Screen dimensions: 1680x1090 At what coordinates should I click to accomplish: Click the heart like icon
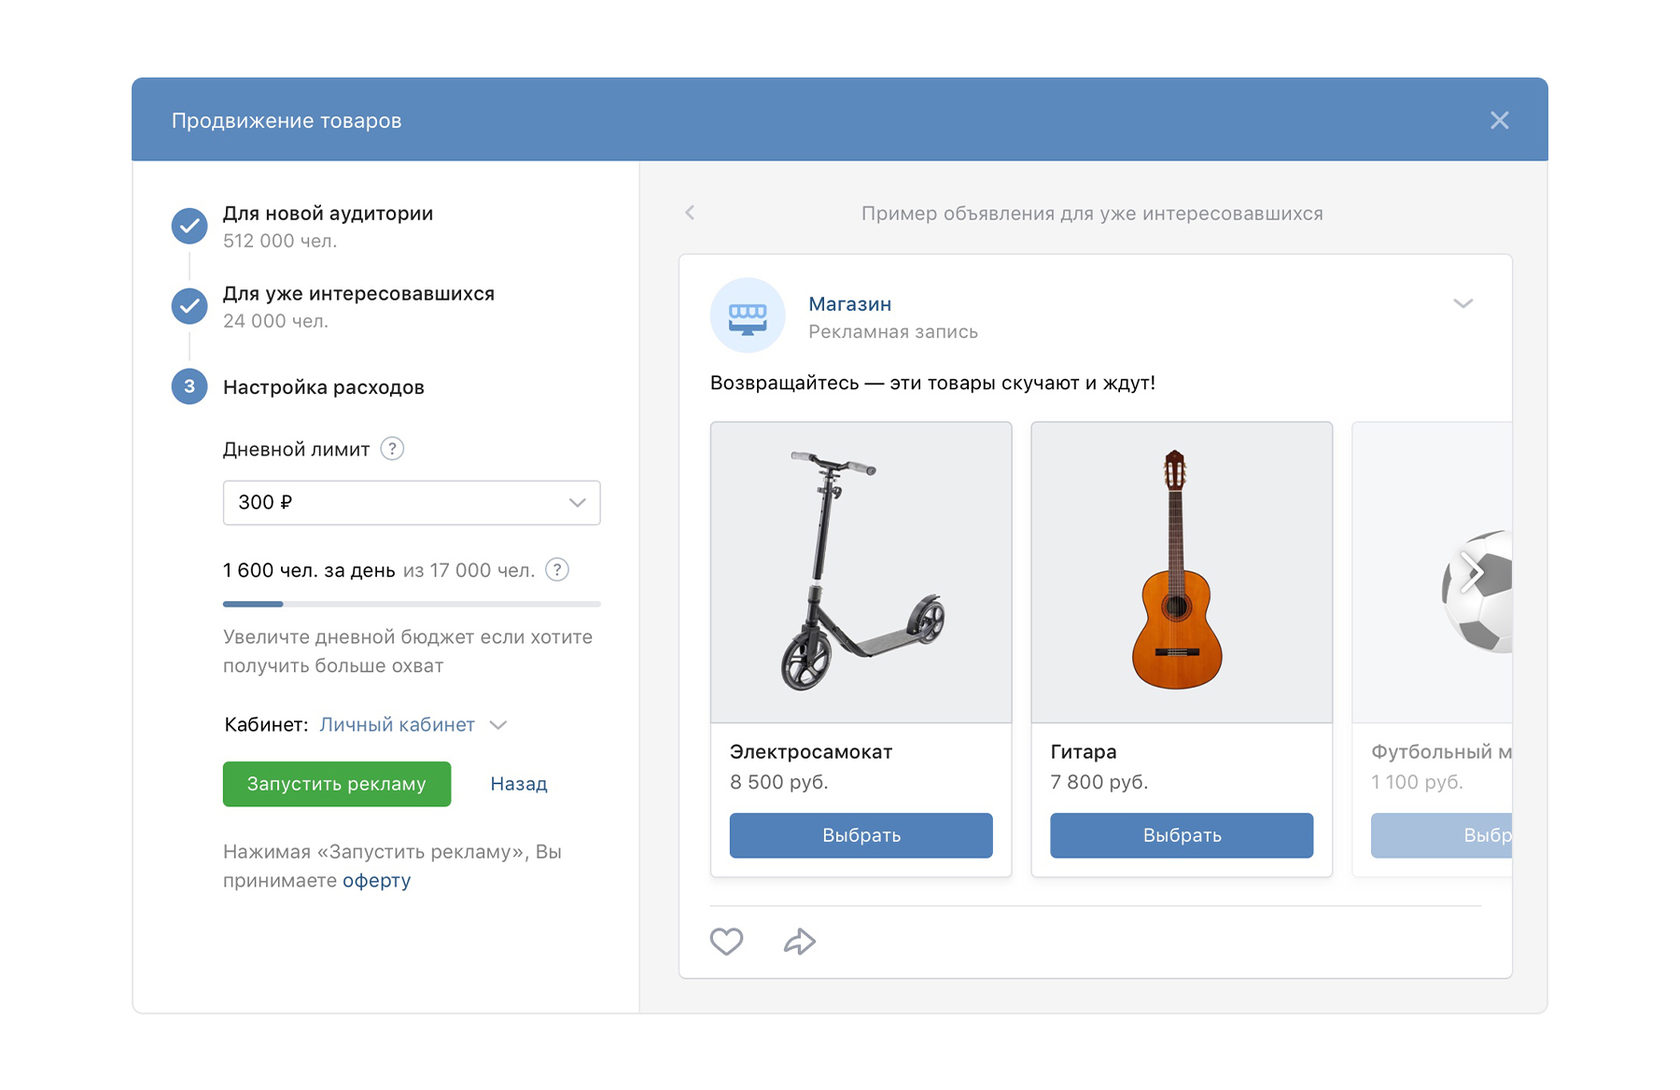726,941
